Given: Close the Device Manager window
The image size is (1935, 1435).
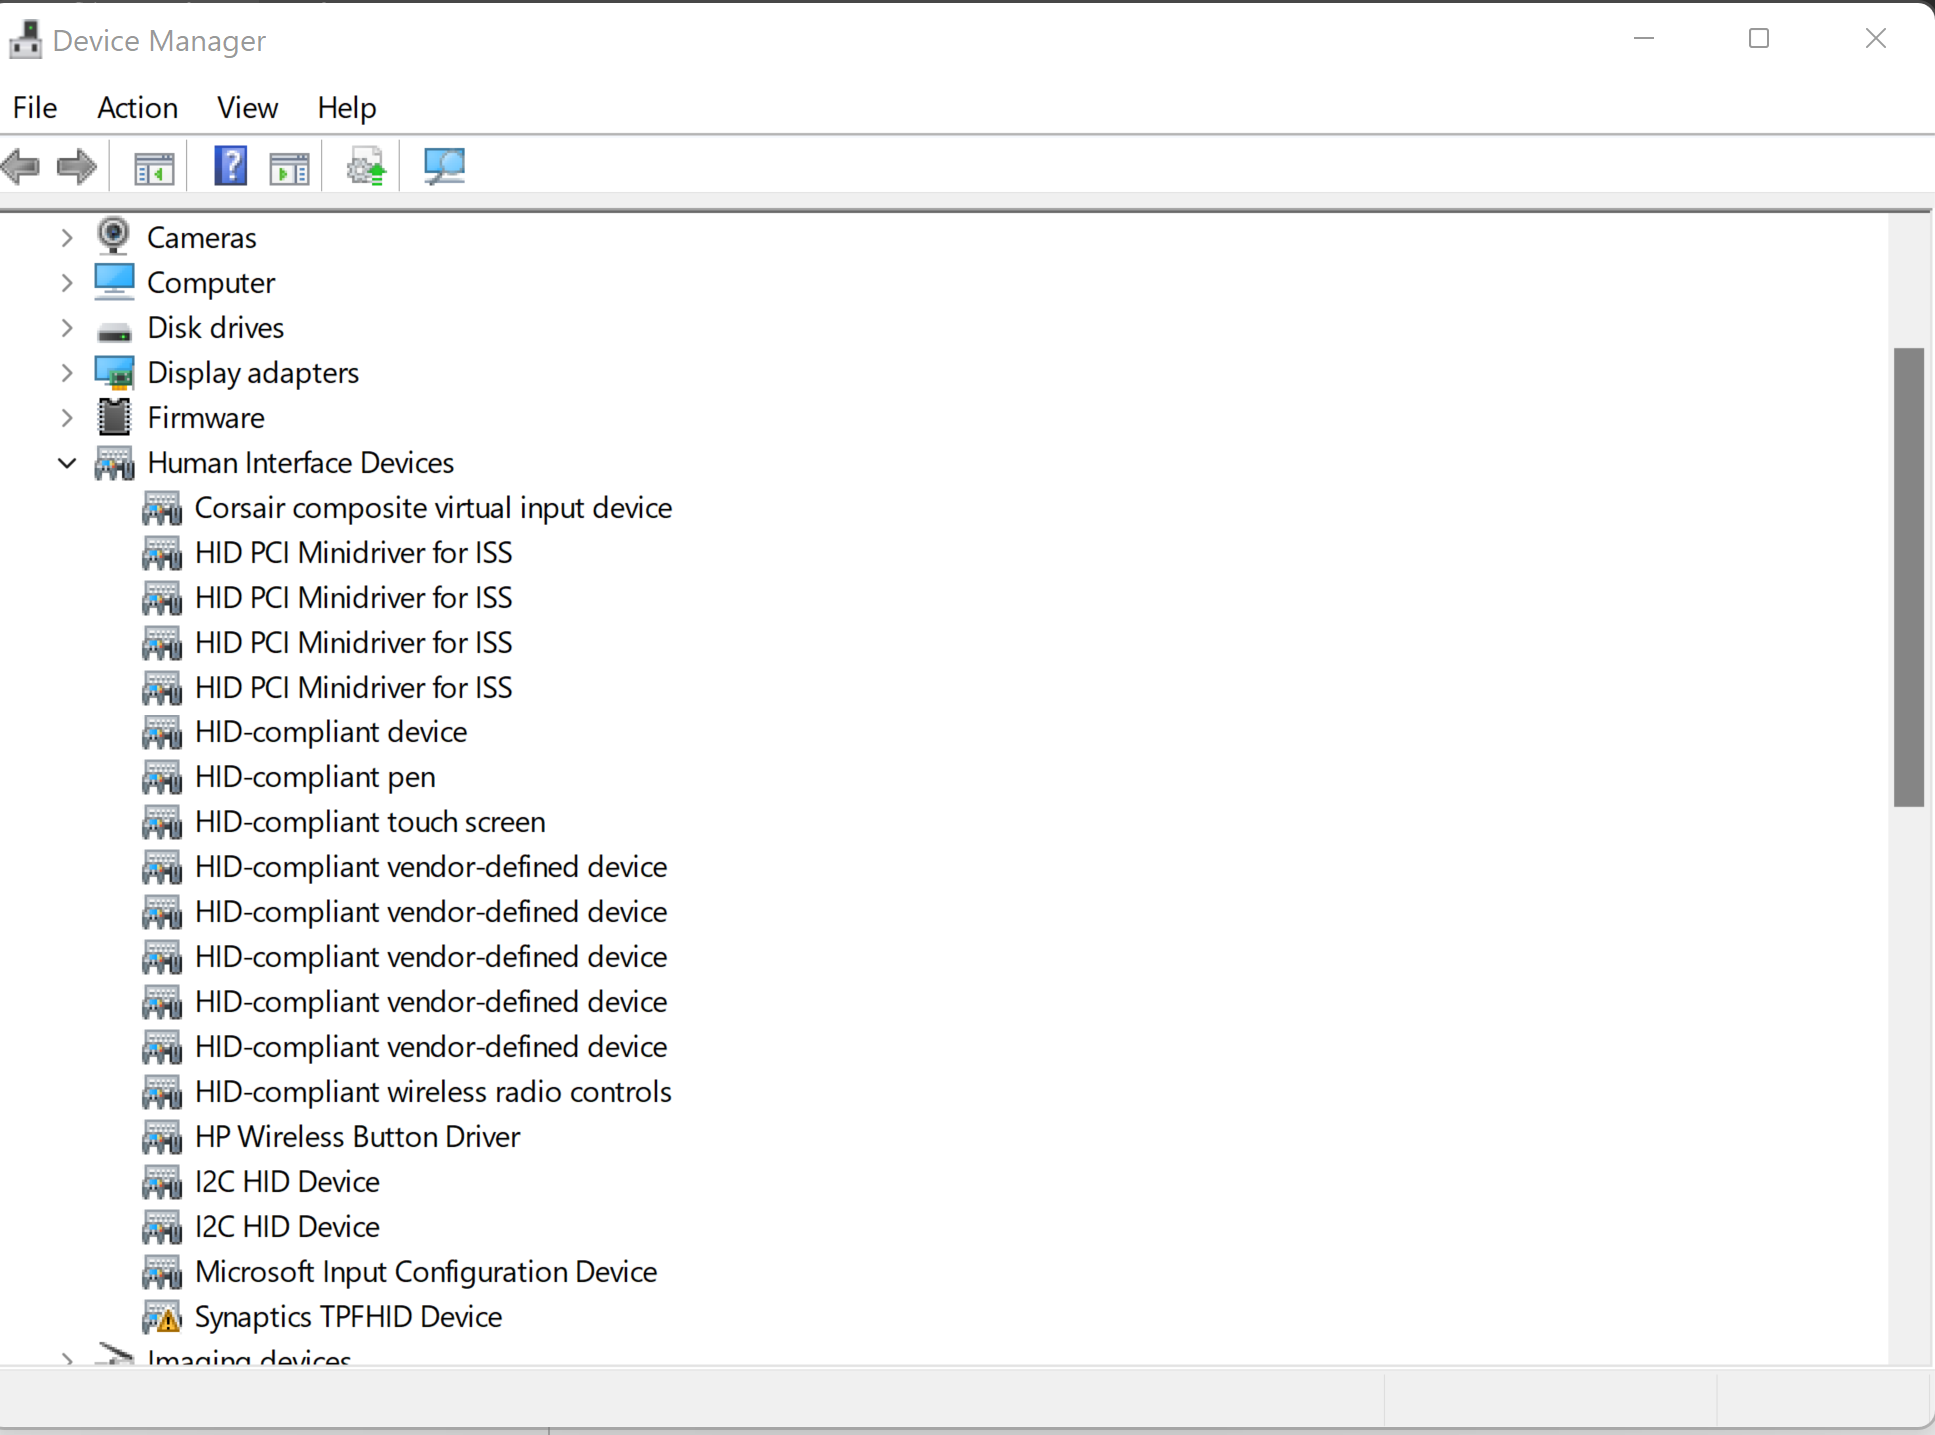Looking at the screenshot, I should (x=1876, y=39).
